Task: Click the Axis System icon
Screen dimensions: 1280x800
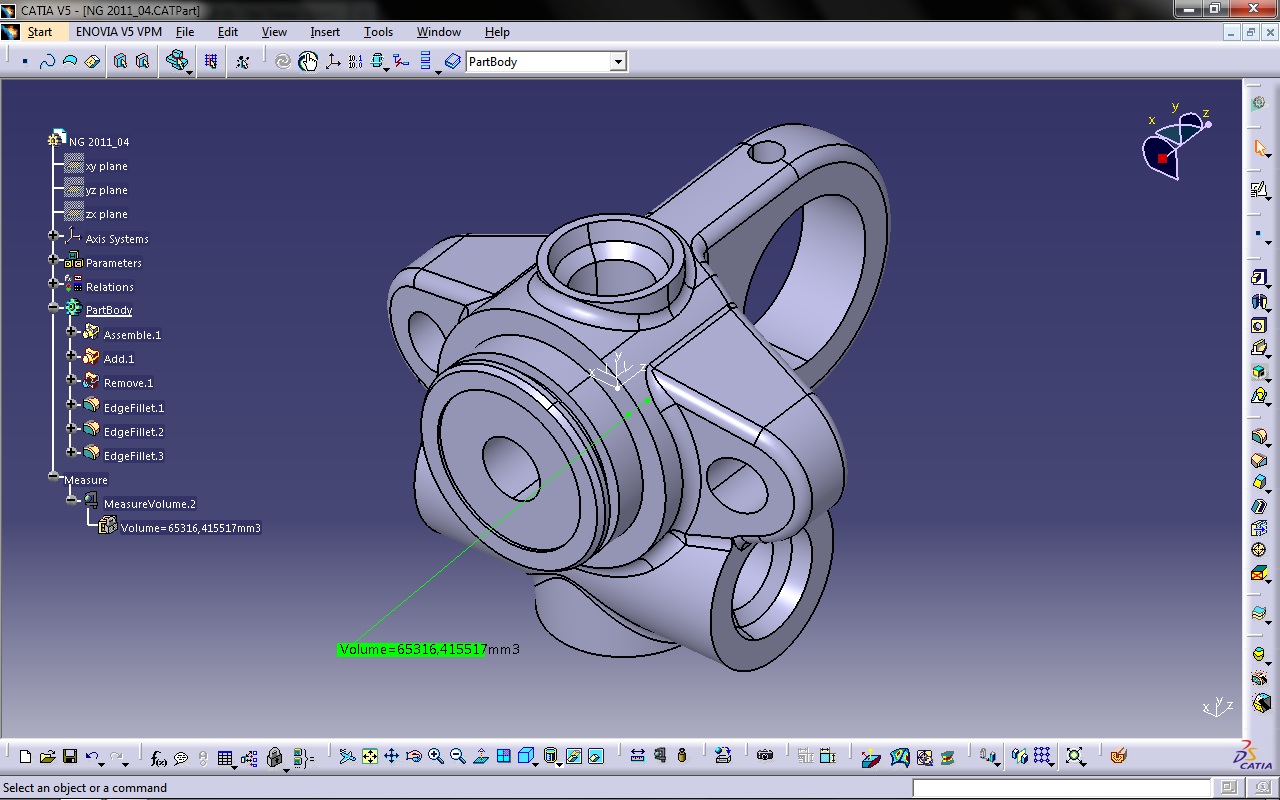Action: pyautogui.click(x=333, y=62)
